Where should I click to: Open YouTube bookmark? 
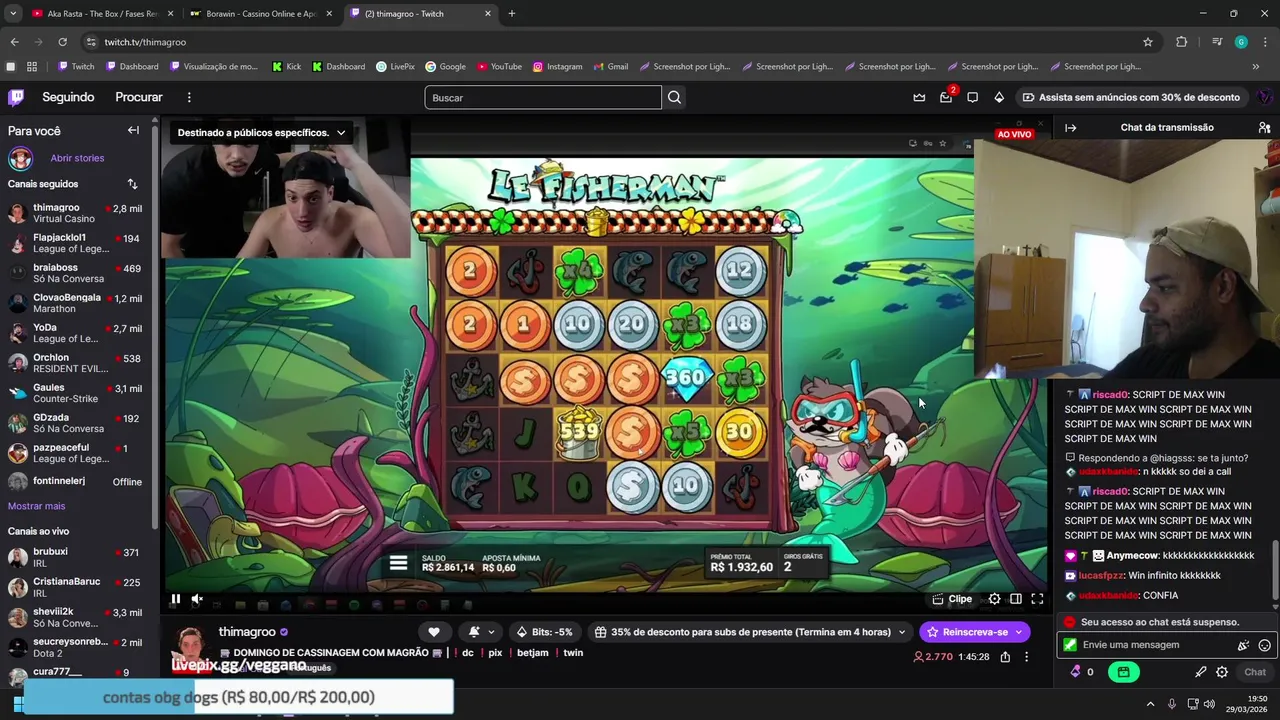pos(499,67)
